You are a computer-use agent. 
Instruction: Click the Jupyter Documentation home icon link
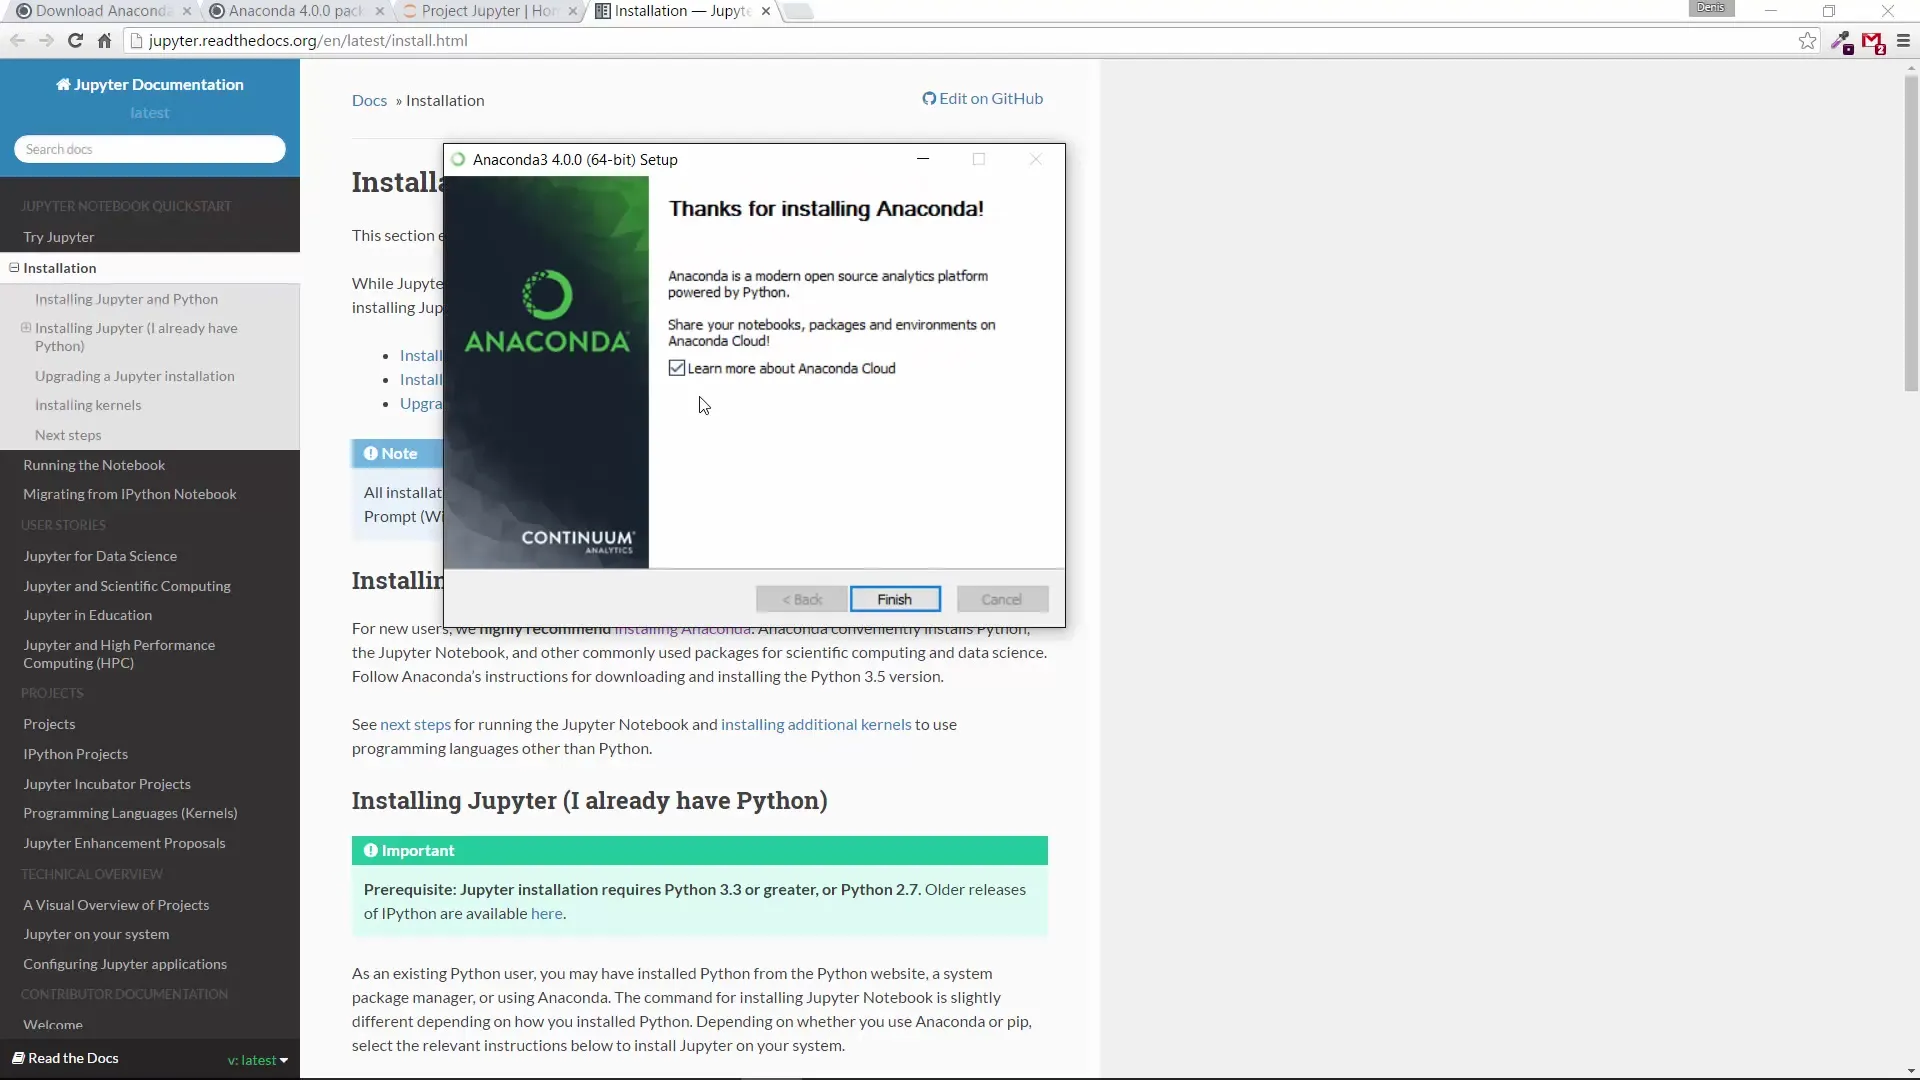[149, 85]
